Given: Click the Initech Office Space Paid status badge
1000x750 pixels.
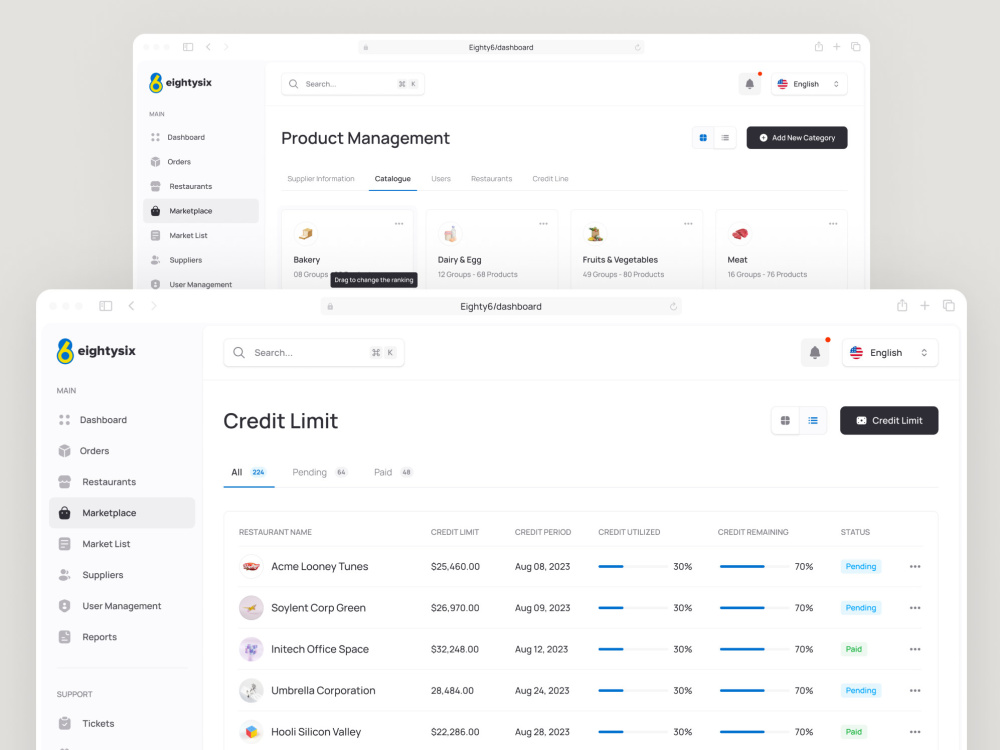Looking at the screenshot, I should click(853, 649).
